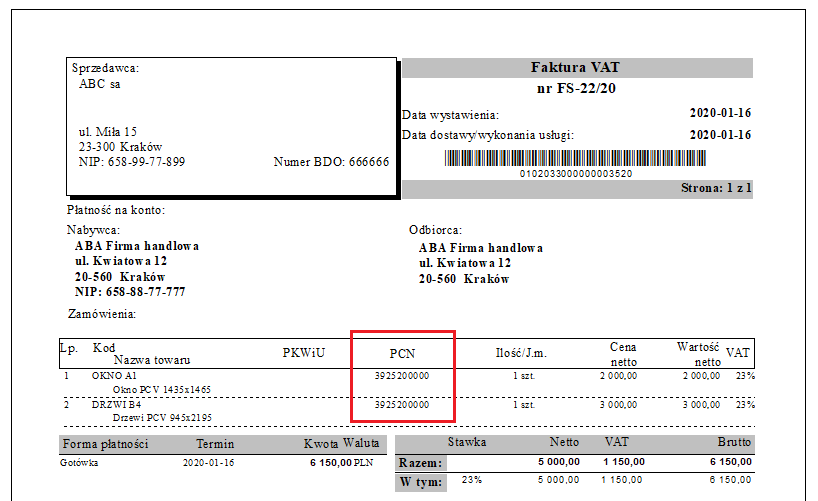This screenshot has height=501, width=818.
Task: Click the seller "NIP: 658-99-77-899"
Action: (132, 162)
